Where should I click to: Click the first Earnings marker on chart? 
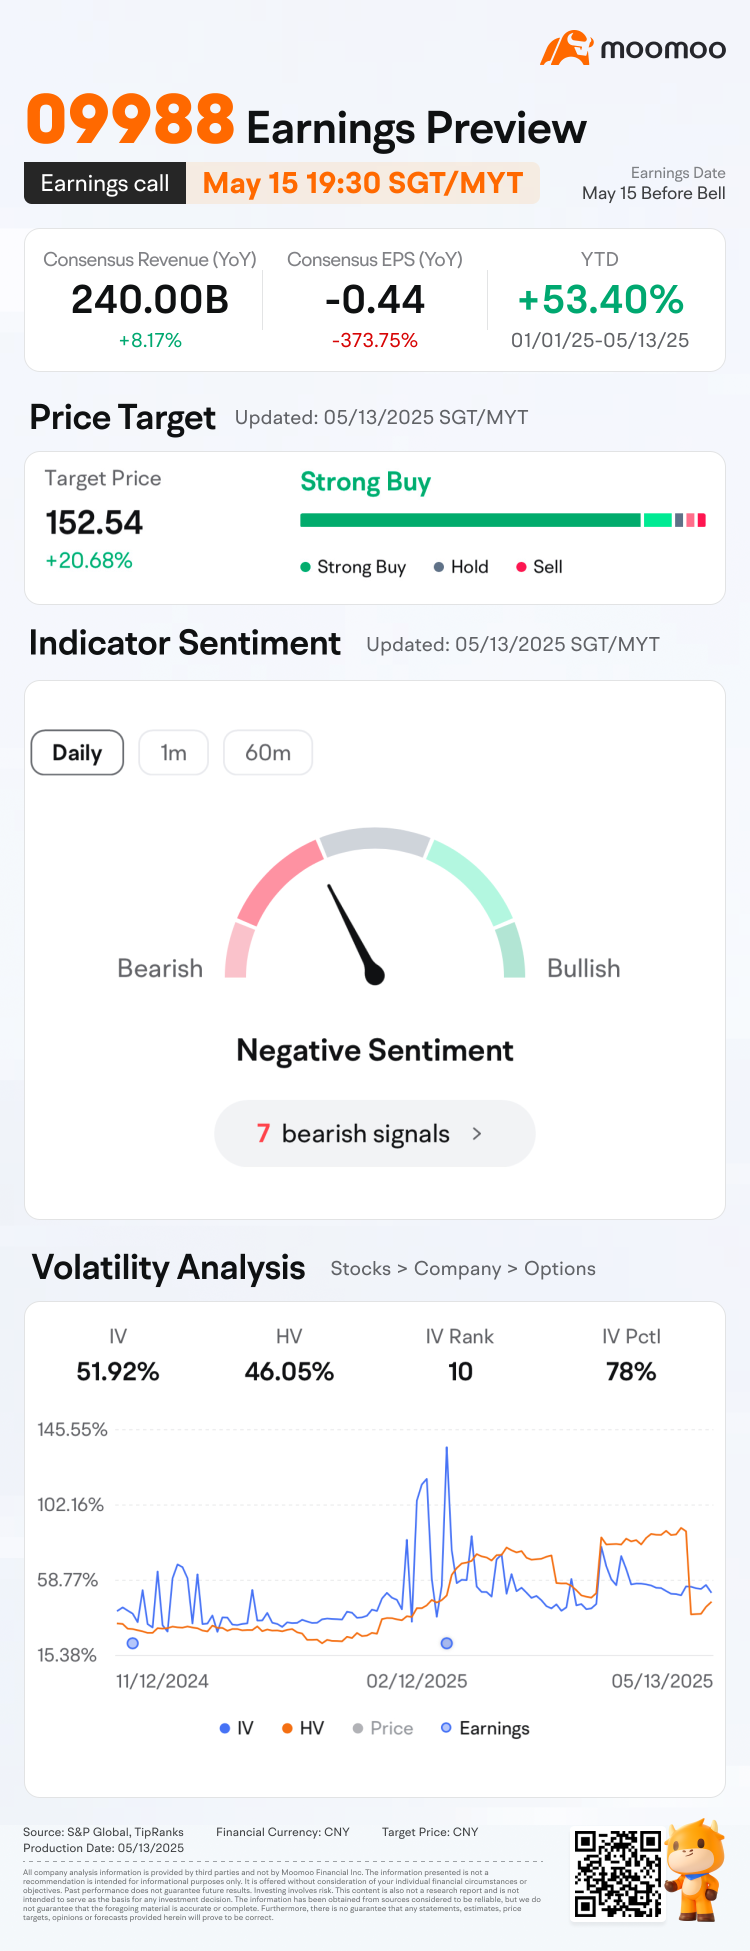tap(133, 1643)
